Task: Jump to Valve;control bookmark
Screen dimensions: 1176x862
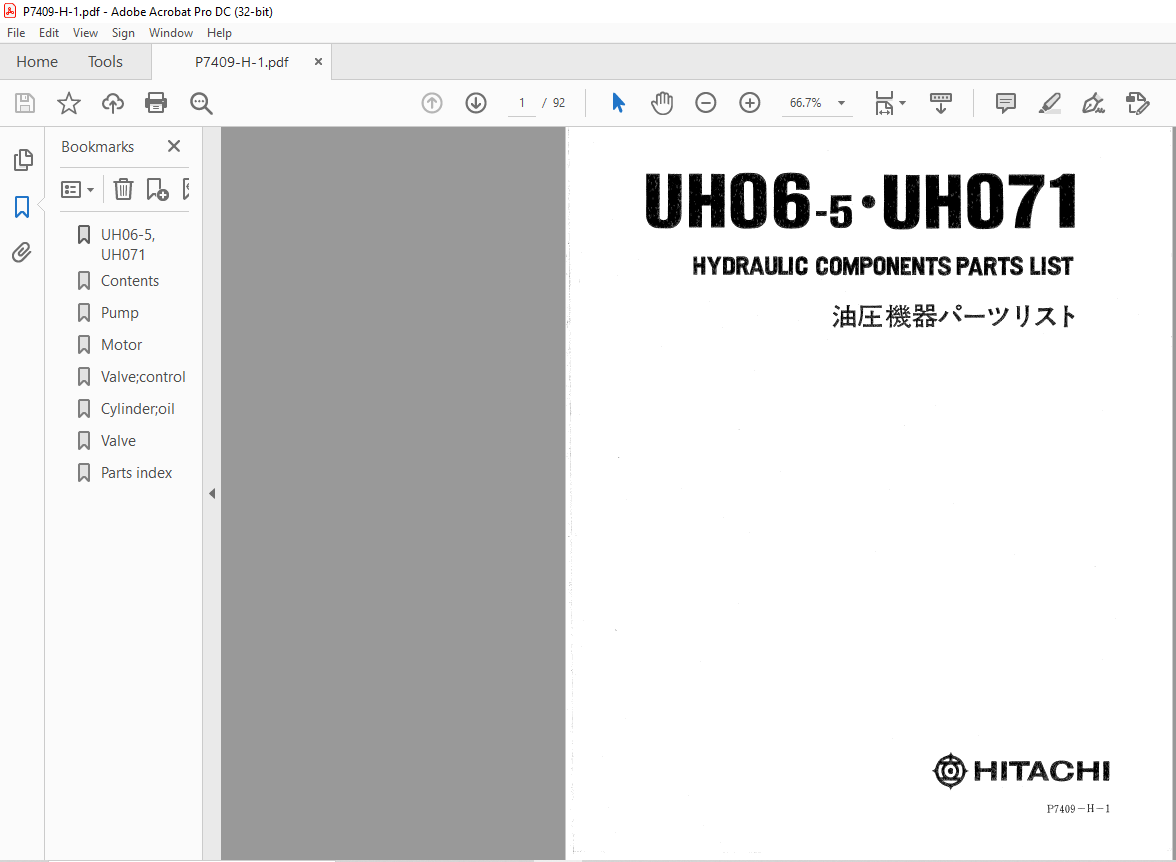Action: pyautogui.click(x=143, y=377)
